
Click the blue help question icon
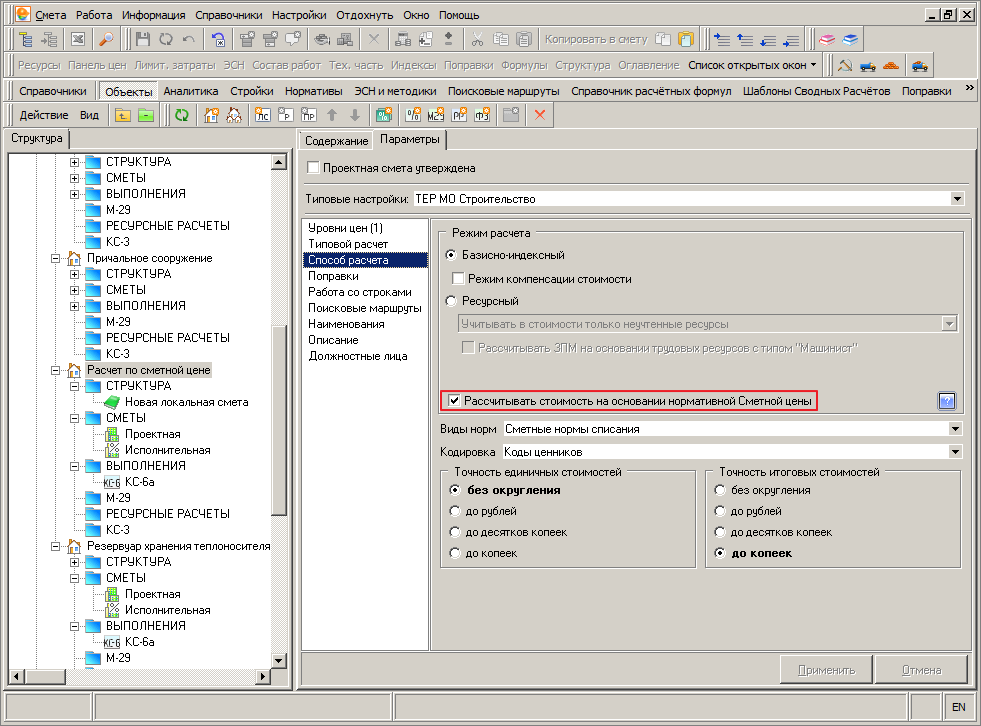[947, 401]
